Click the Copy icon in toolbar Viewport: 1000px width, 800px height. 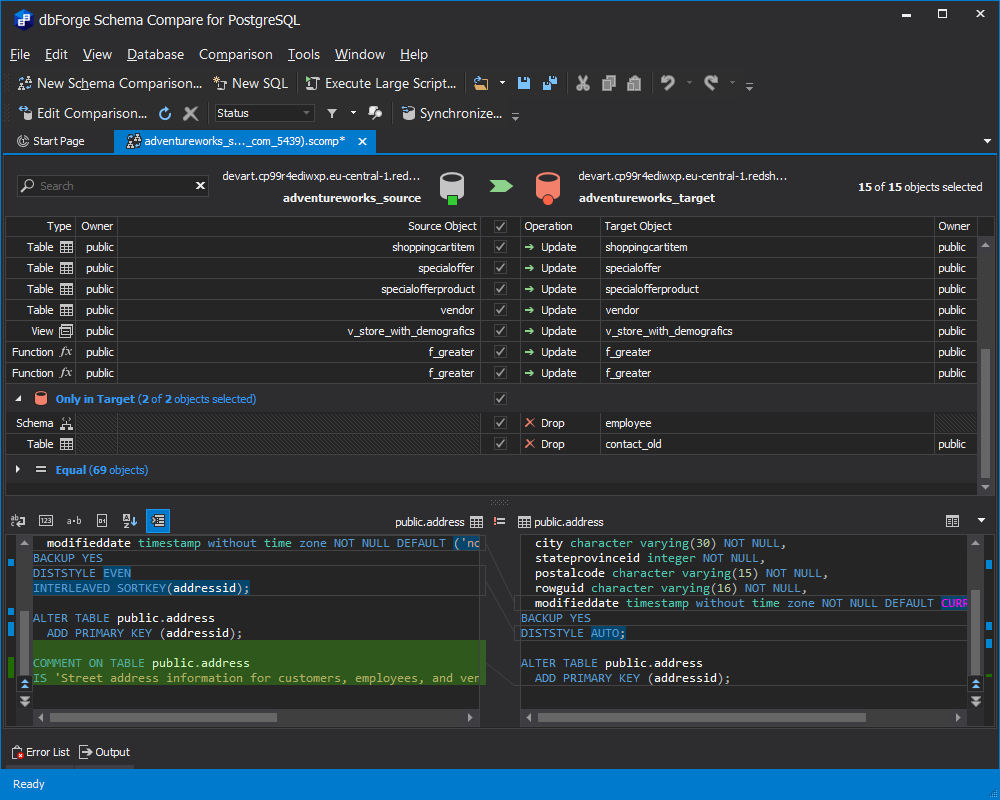point(608,83)
